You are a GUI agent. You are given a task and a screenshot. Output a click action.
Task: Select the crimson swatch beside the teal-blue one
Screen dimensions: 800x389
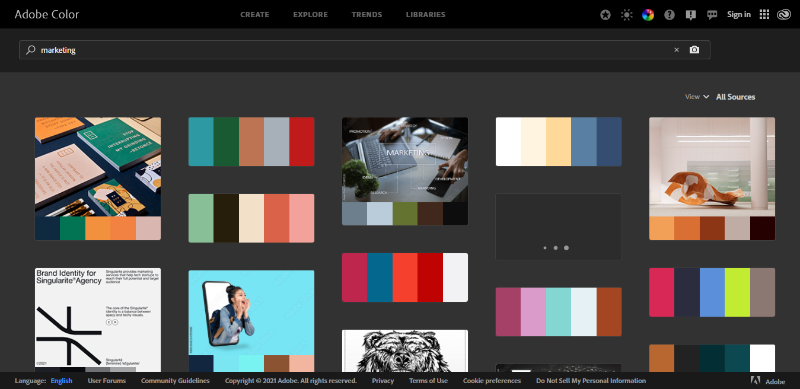pyautogui.click(x=355, y=277)
